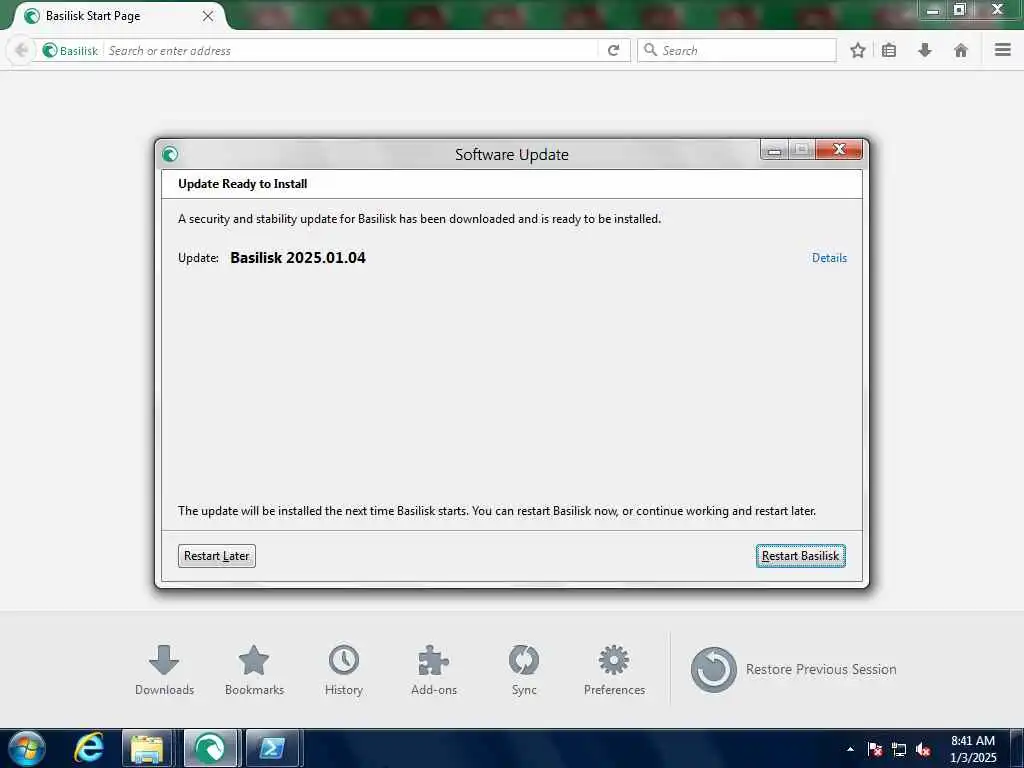Viewport: 1024px width, 768px height.
Task: Close the Basilisk Start Page tab
Action: pos(208,16)
